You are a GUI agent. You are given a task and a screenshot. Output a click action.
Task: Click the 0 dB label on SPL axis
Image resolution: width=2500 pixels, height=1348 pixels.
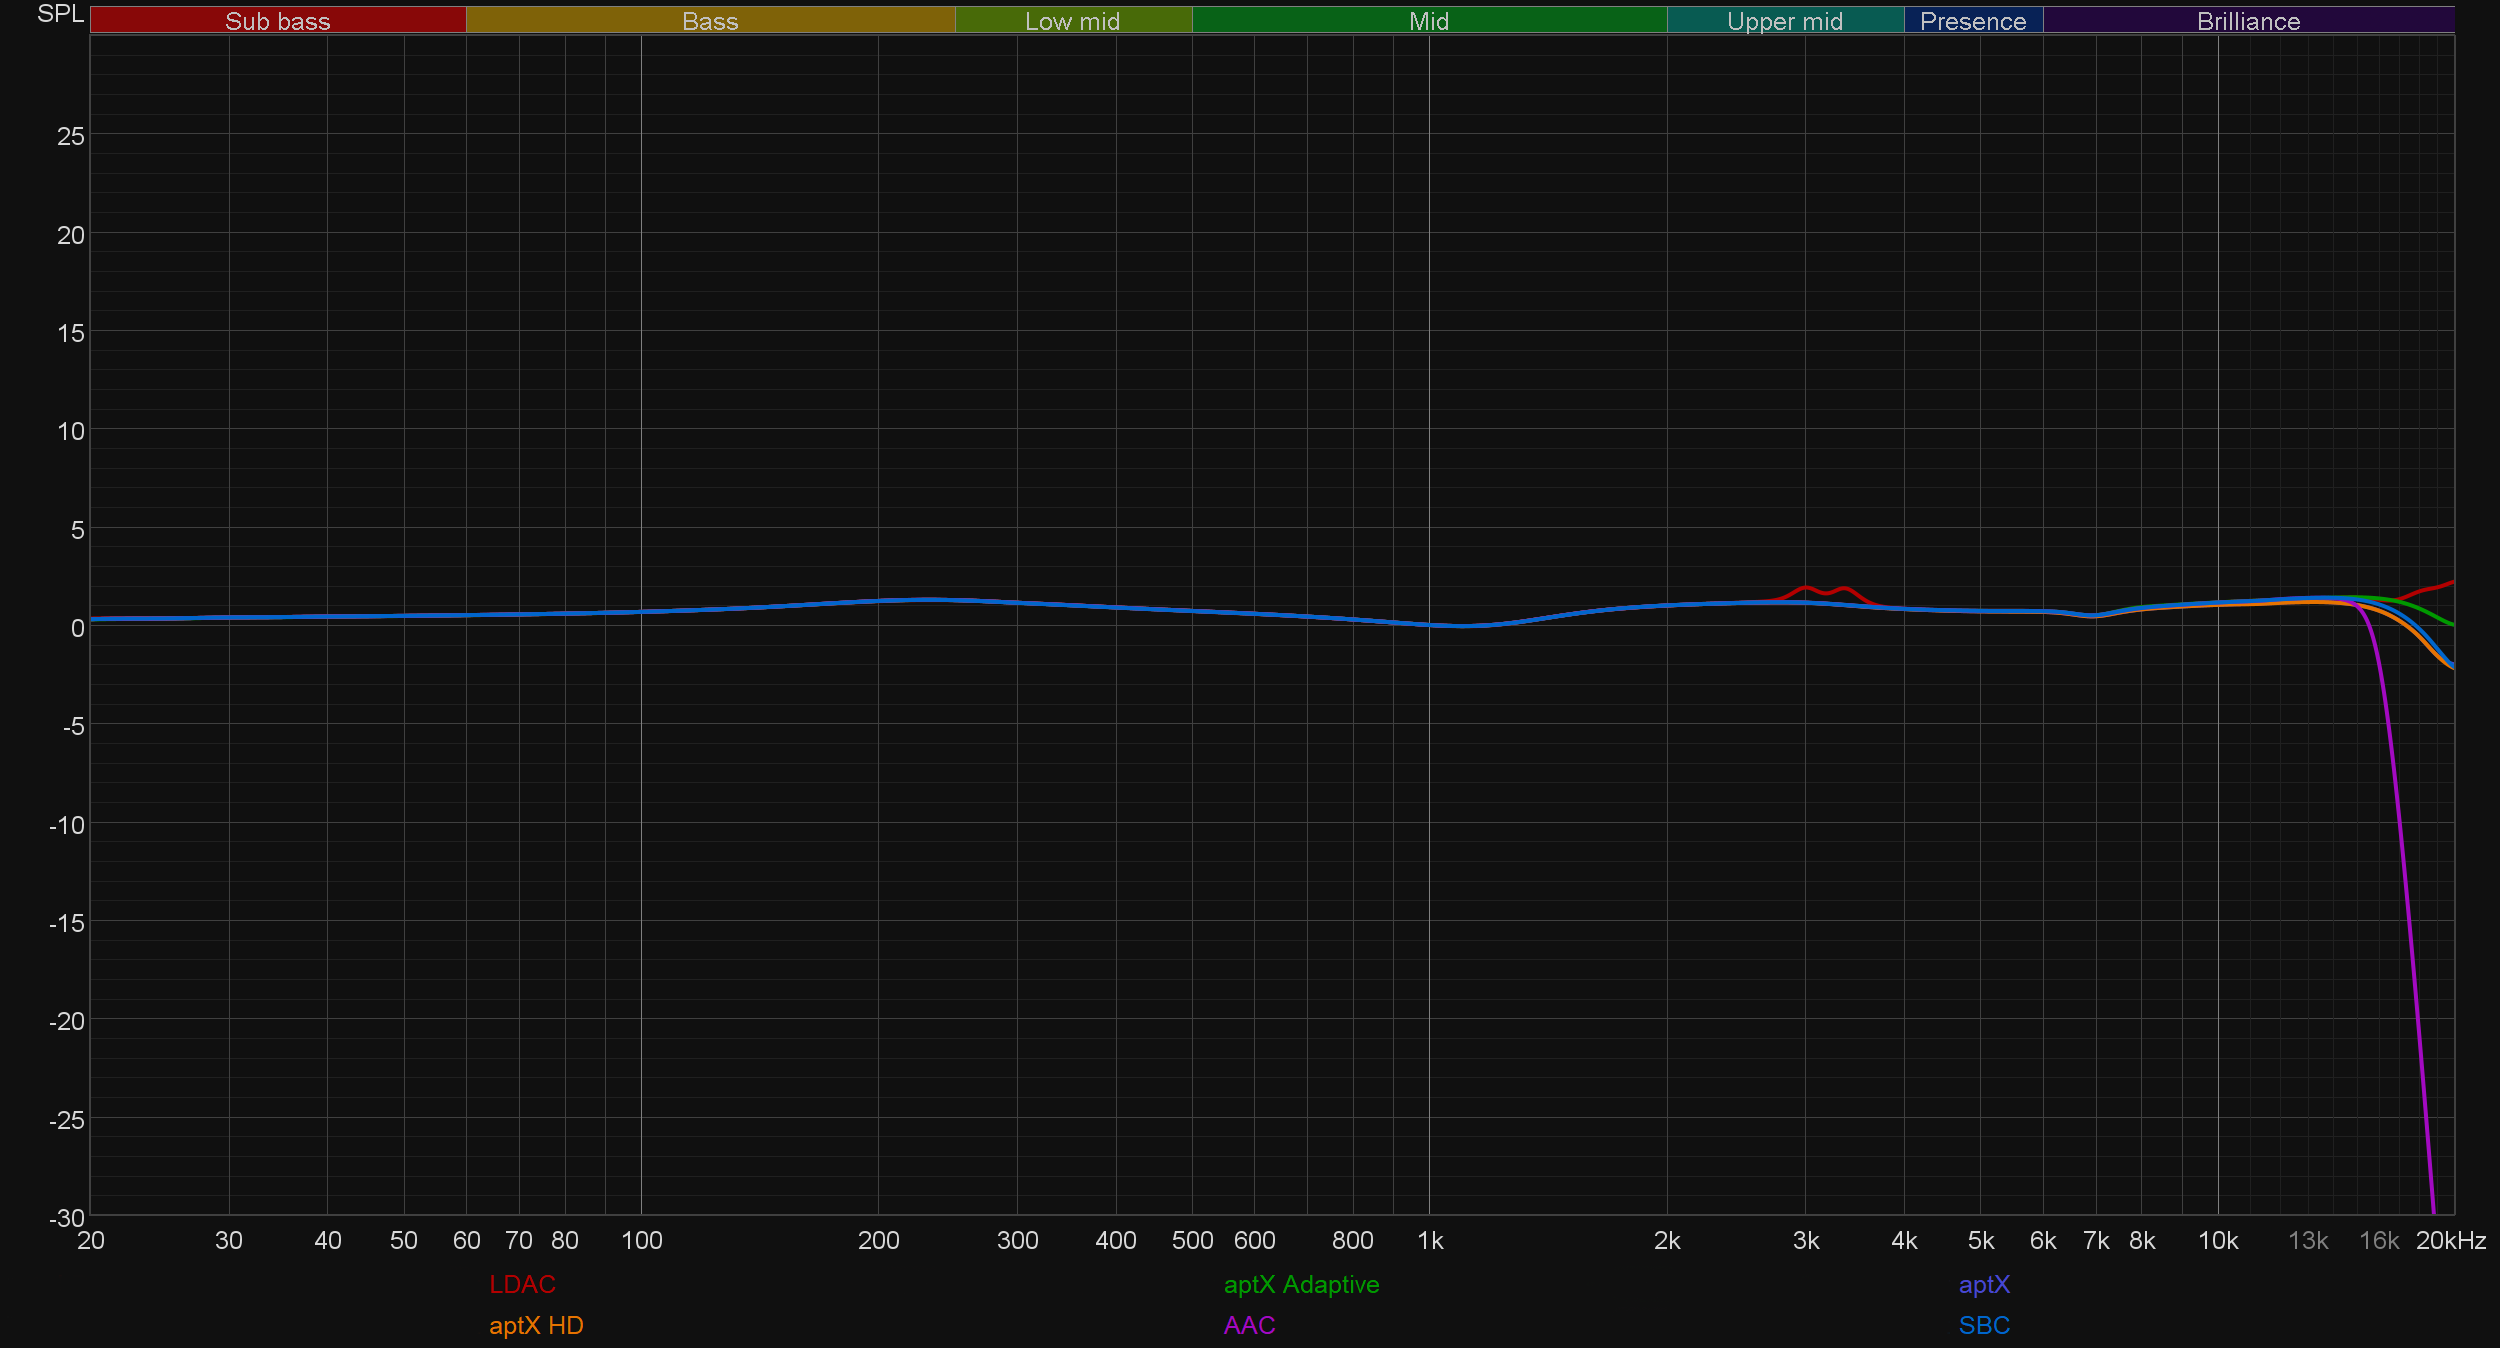(77, 628)
